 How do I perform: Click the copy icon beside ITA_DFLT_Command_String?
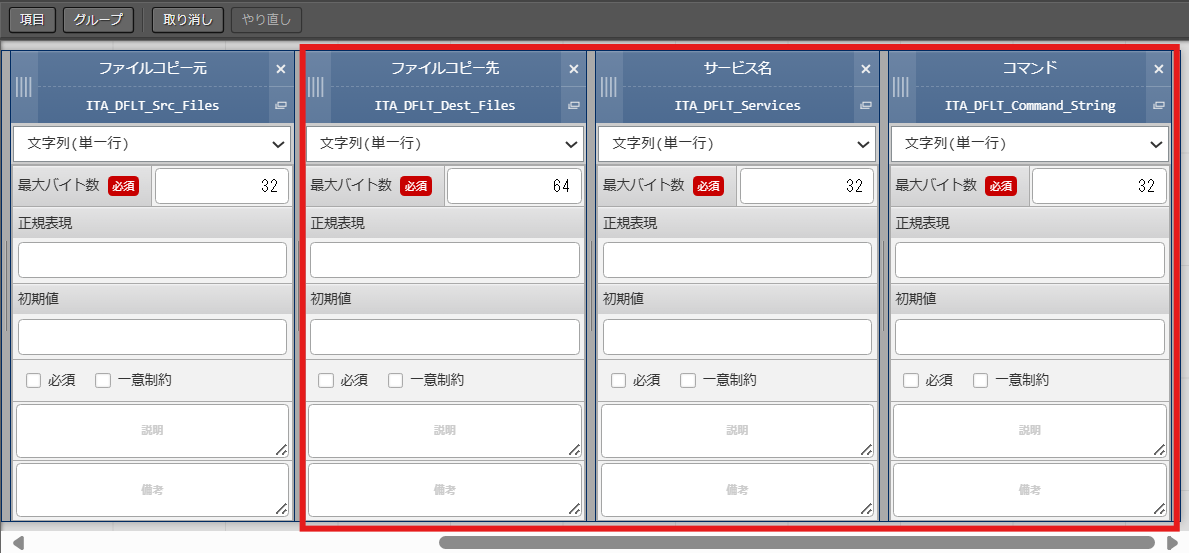1159,105
